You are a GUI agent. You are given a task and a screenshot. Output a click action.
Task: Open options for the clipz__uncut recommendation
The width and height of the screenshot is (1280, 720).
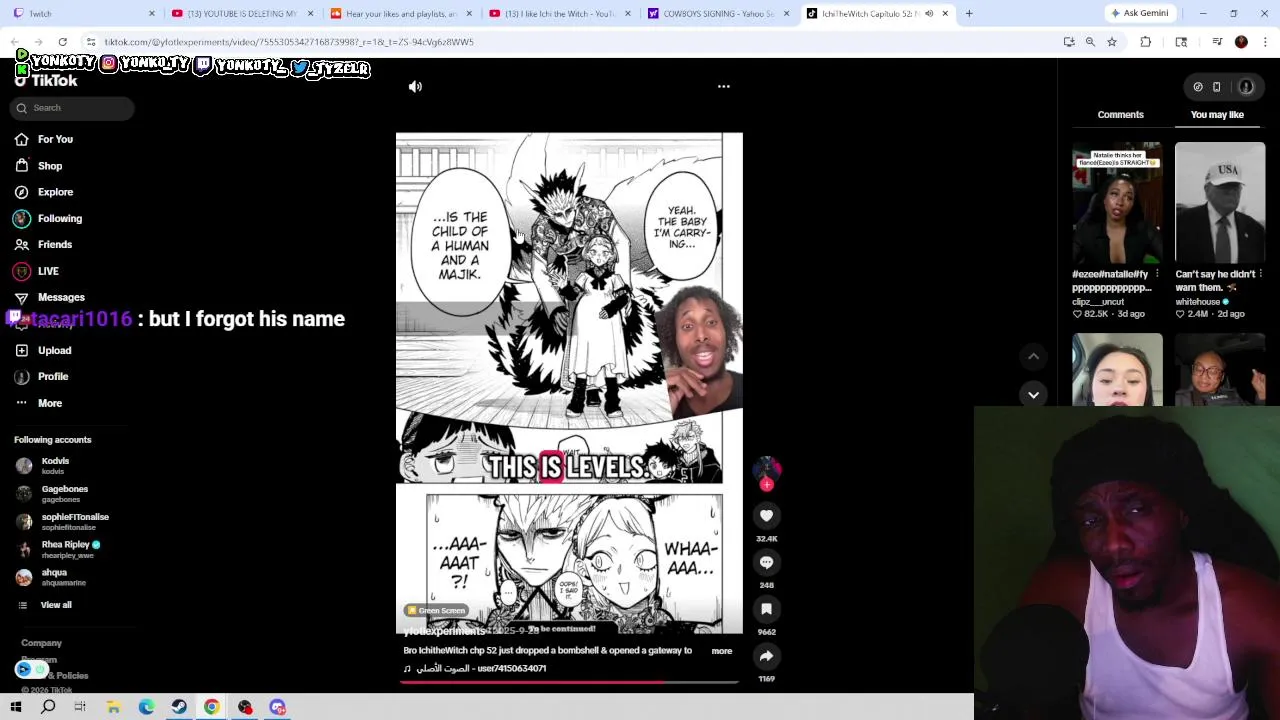pos(1157,274)
